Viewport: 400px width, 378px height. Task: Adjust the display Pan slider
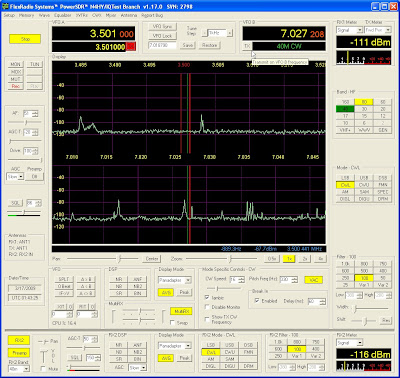tap(102, 259)
